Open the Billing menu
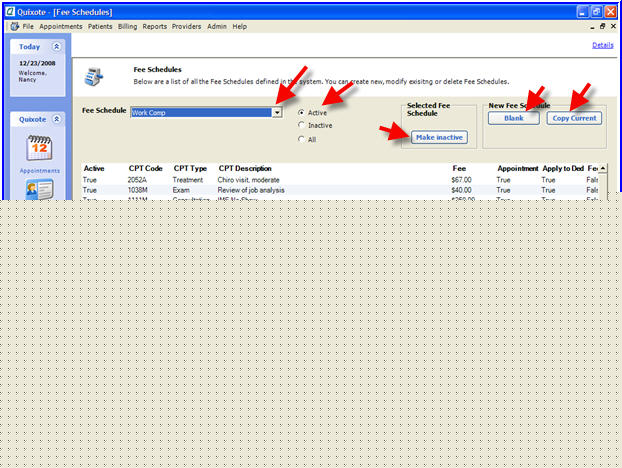This screenshot has height=468, width=622. (x=127, y=27)
